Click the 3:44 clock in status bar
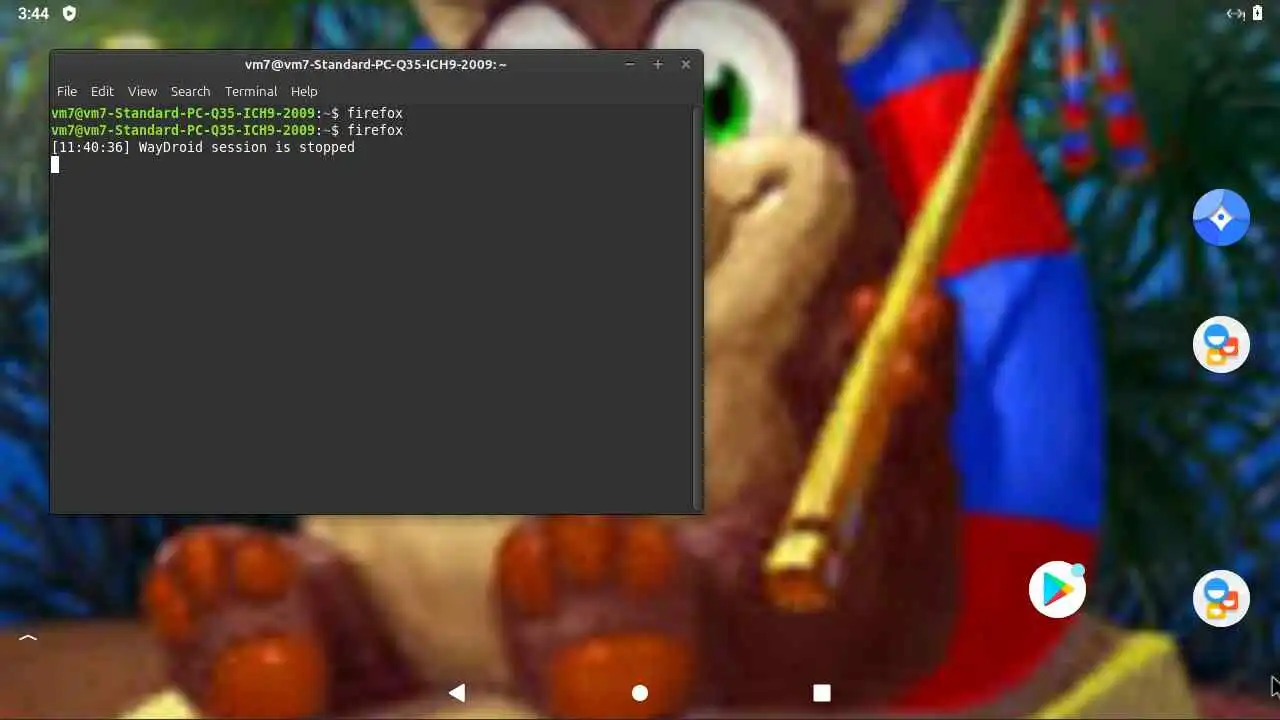1280x720 pixels. (33, 13)
